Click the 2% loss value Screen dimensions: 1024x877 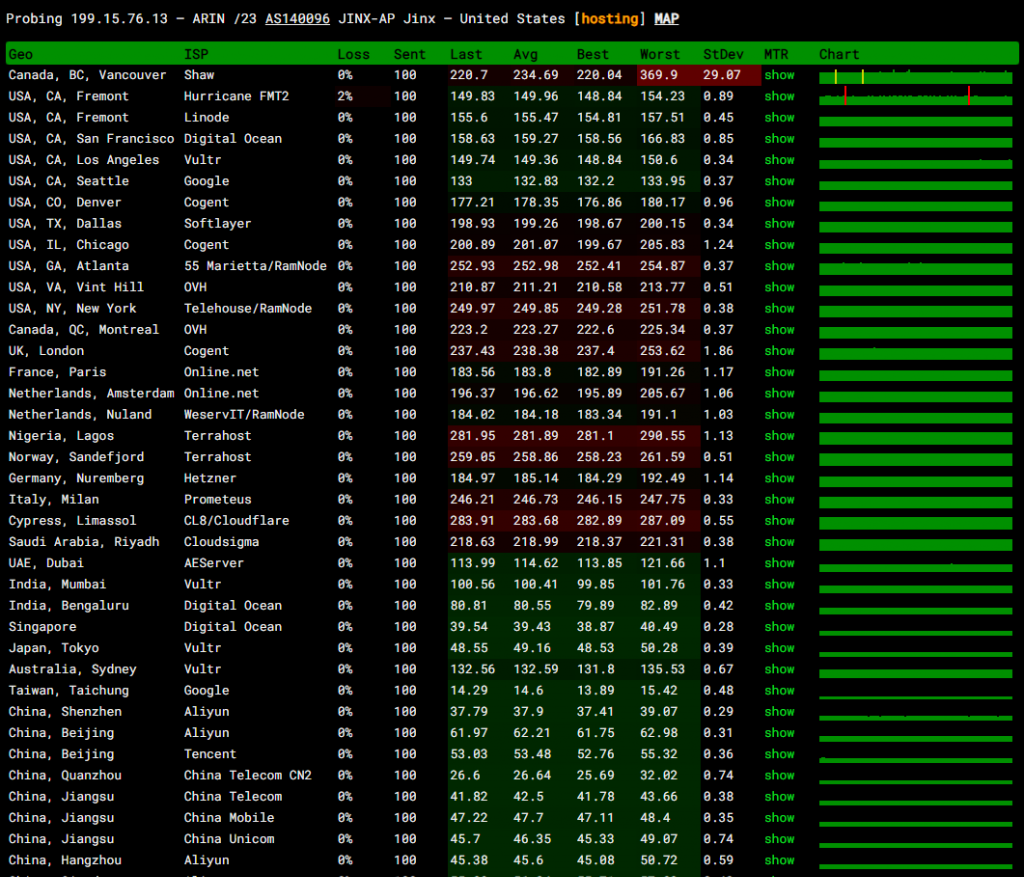(345, 96)
